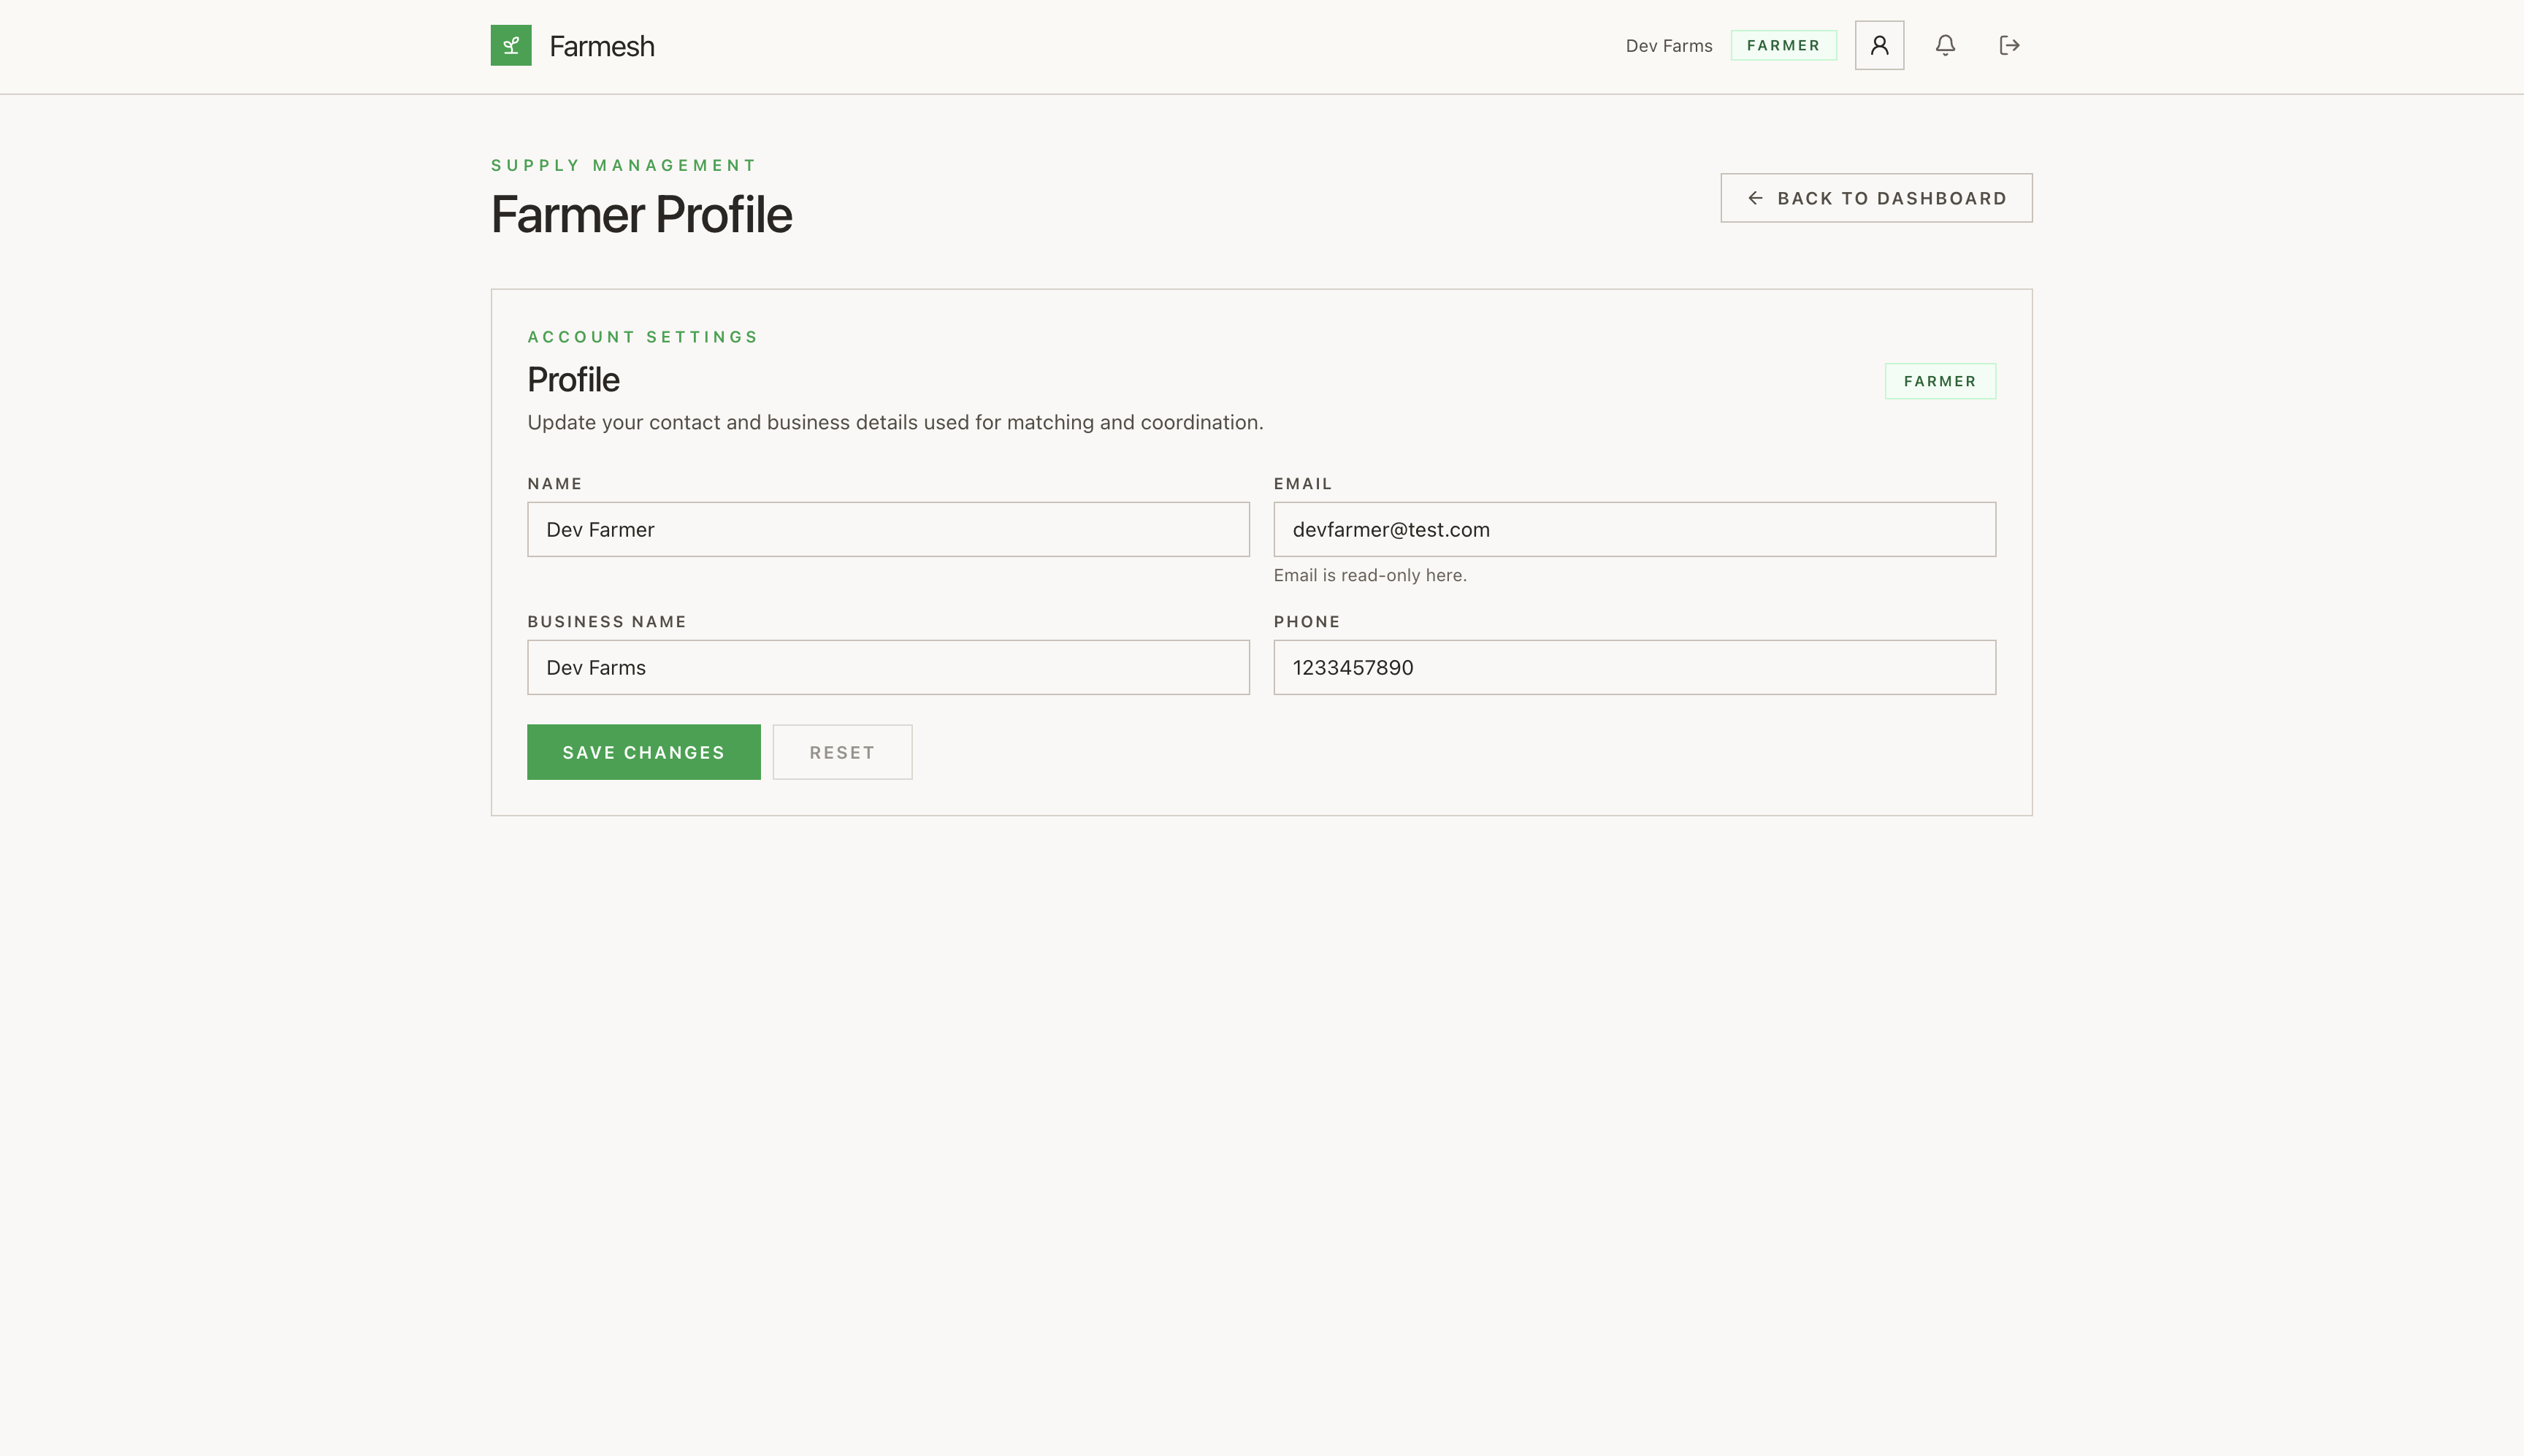Click the Farmer Profile page heading
Viewport: 2524px width, 1456px height.
(641, 214)
